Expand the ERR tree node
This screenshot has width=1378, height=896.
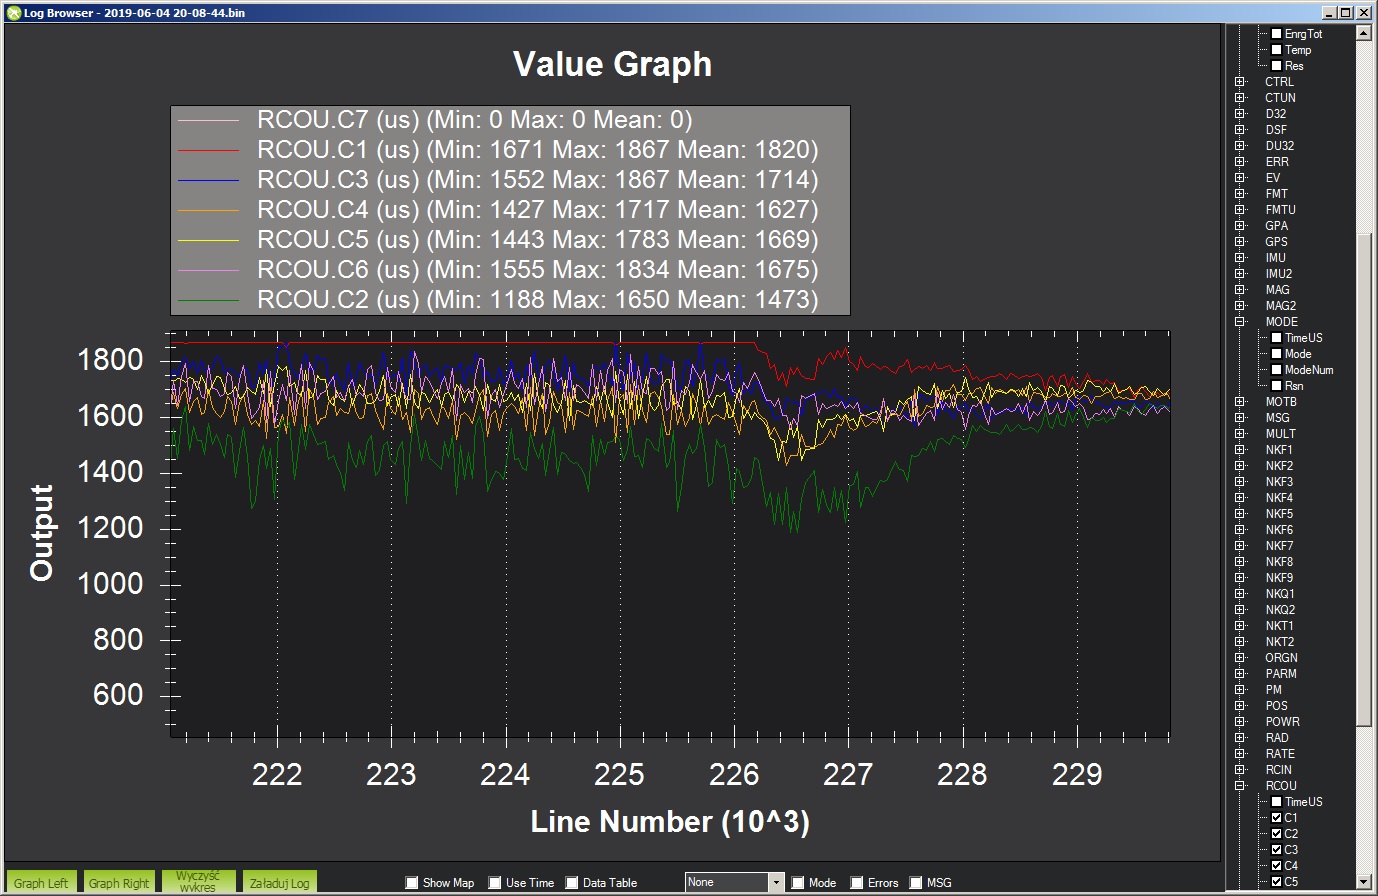[x=1240, y=161]
